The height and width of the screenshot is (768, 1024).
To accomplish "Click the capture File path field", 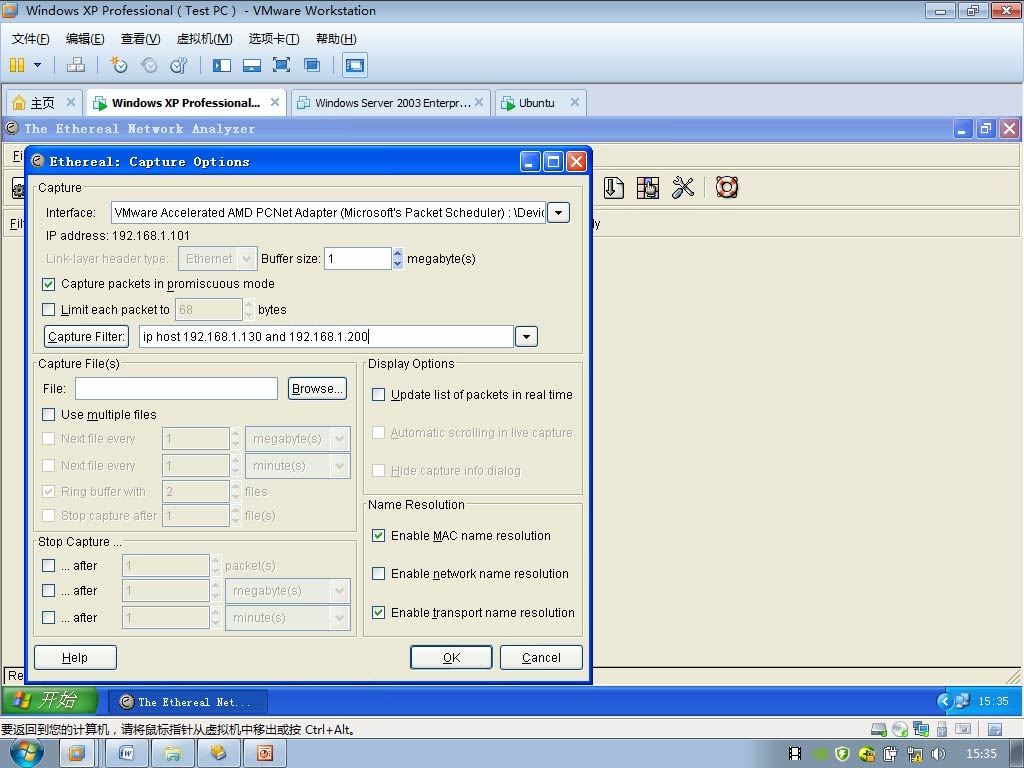I will coord(176,389).
